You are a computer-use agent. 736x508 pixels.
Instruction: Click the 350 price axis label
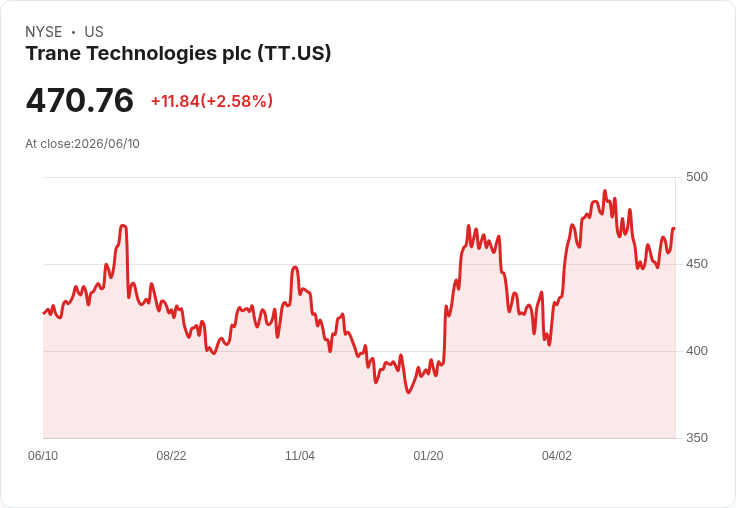697,438
